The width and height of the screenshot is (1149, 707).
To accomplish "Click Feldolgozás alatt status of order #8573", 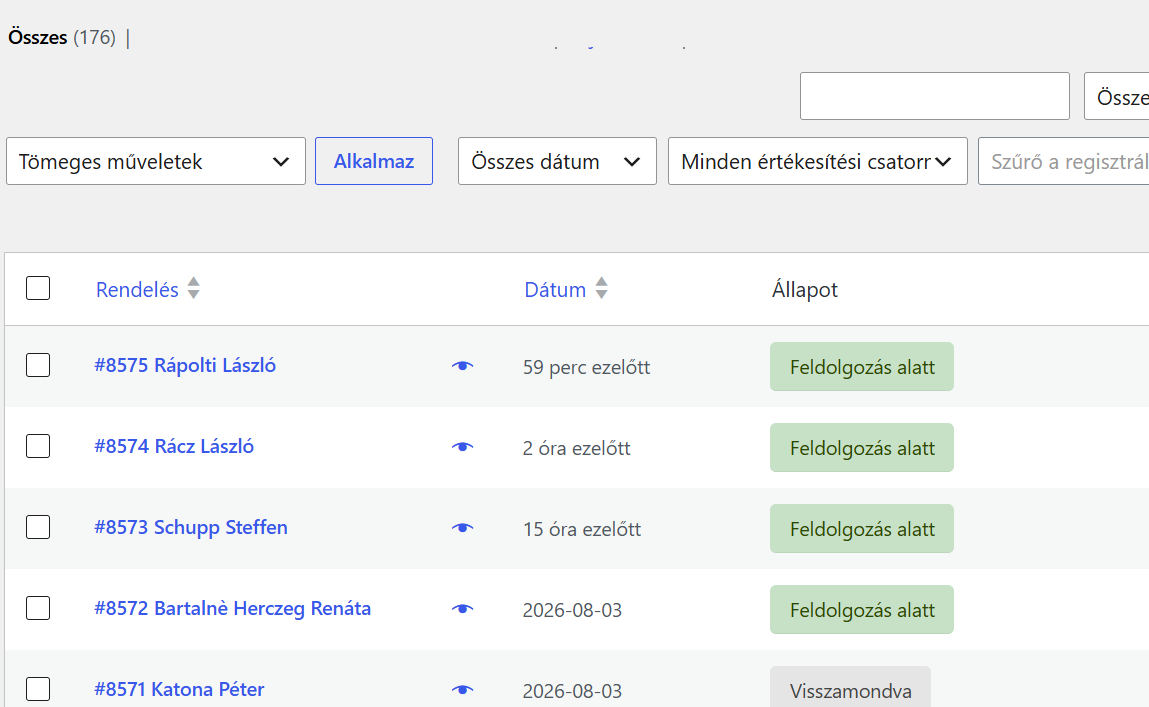I will coord(862,528).
